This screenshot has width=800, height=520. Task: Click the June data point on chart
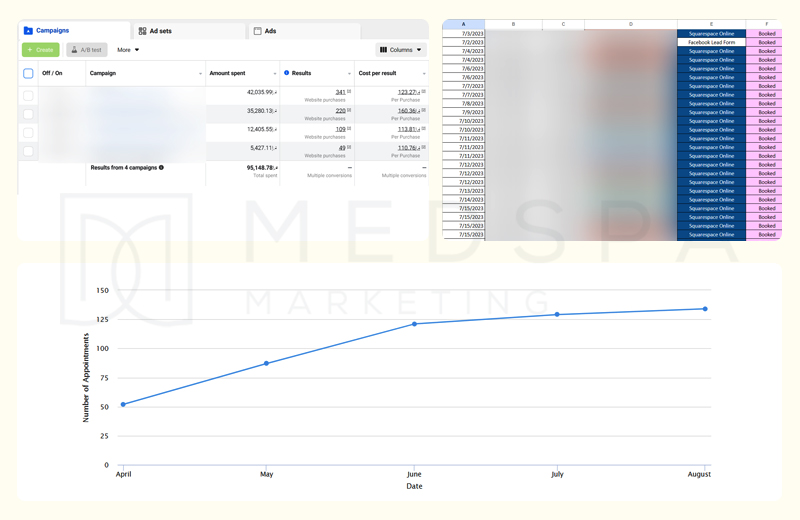[x=415, y=324]
